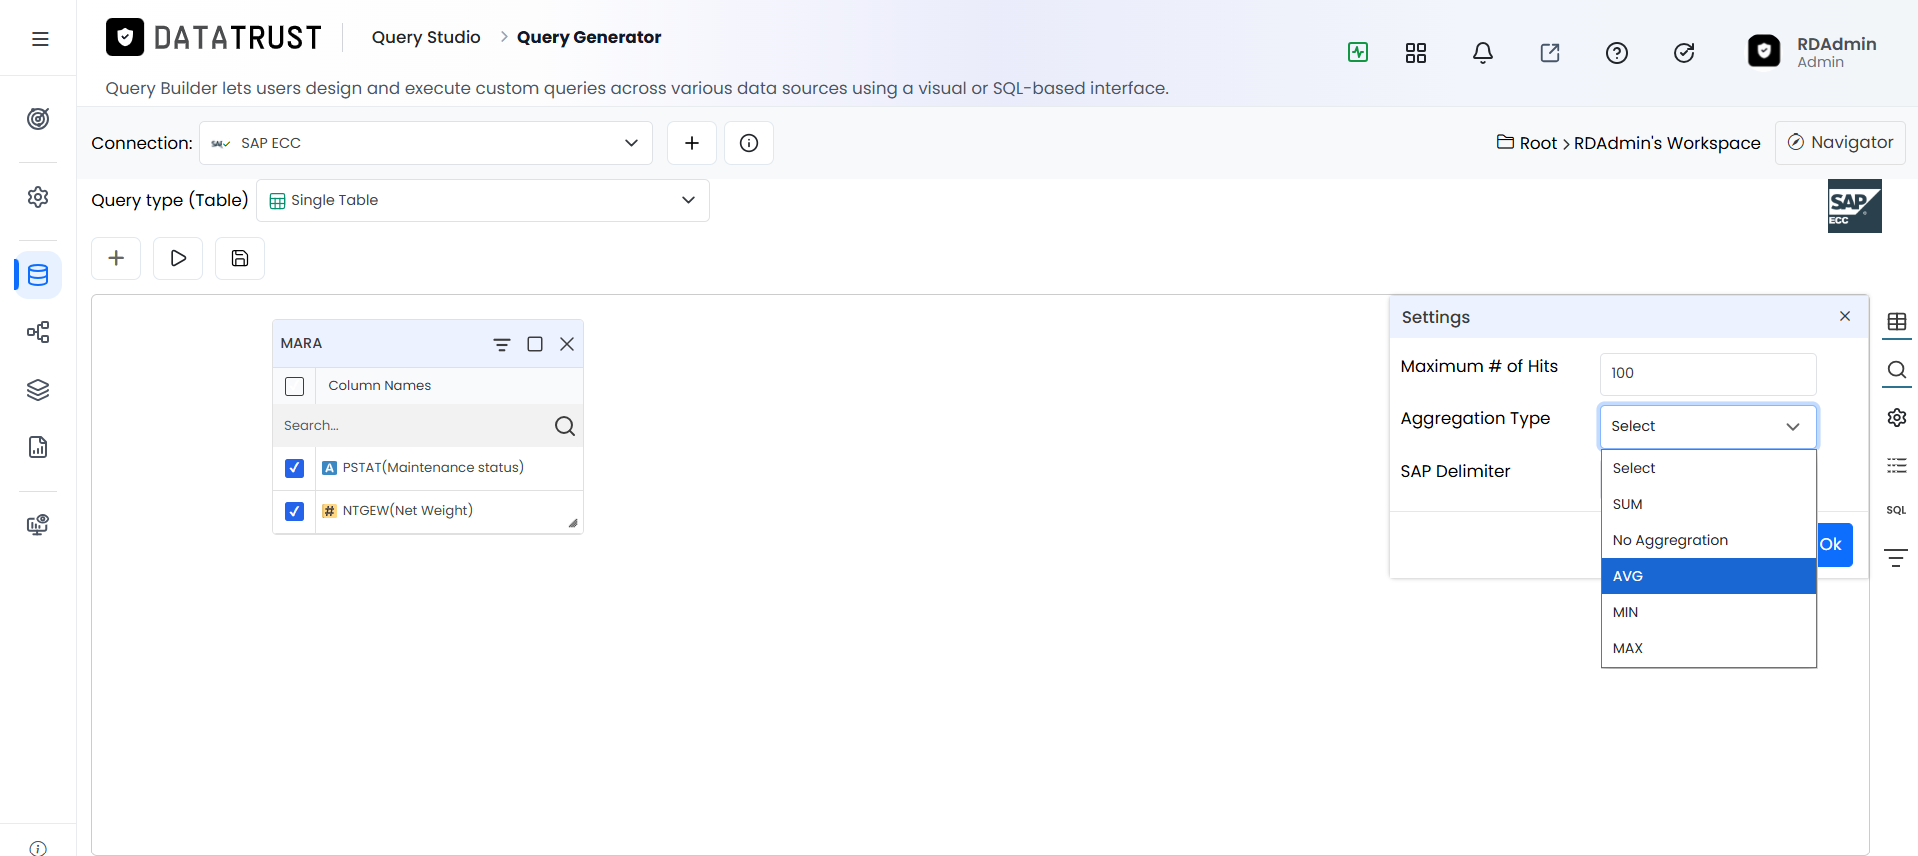This screenshot has height=856, width=1918.
Task: Click the refresh check icon in header
Action: point(1684,53)
